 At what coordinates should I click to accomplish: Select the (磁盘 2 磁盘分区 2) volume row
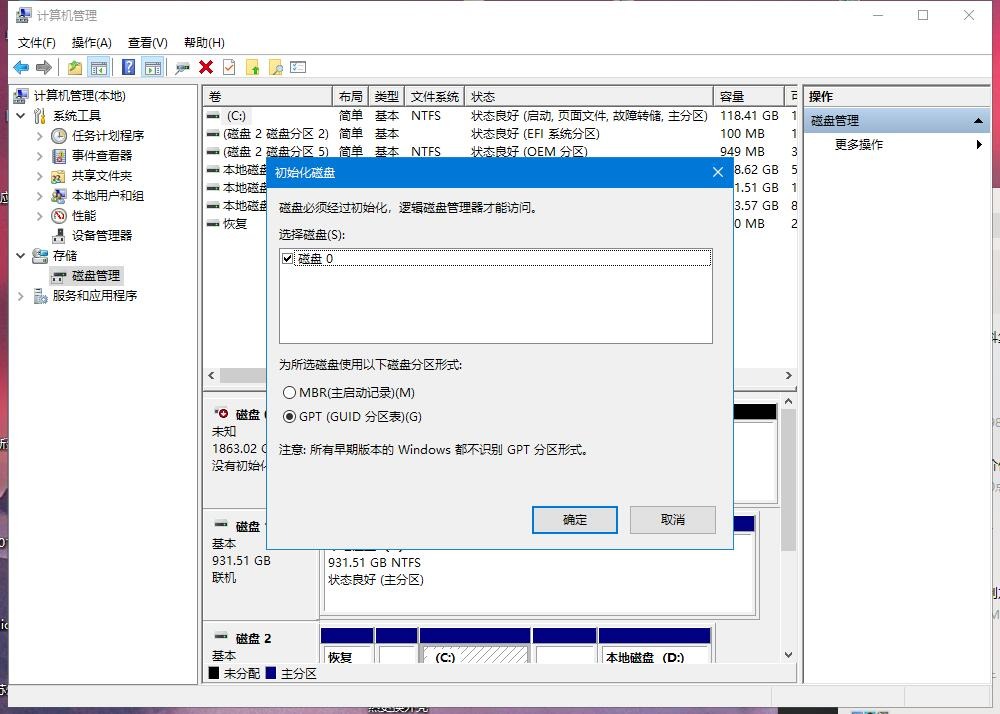501,134
